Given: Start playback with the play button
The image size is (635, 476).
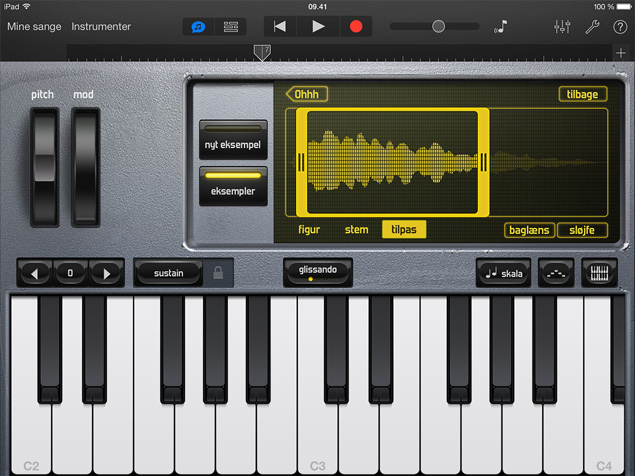Looking at the screenshot, I should [x=318, y=27].
